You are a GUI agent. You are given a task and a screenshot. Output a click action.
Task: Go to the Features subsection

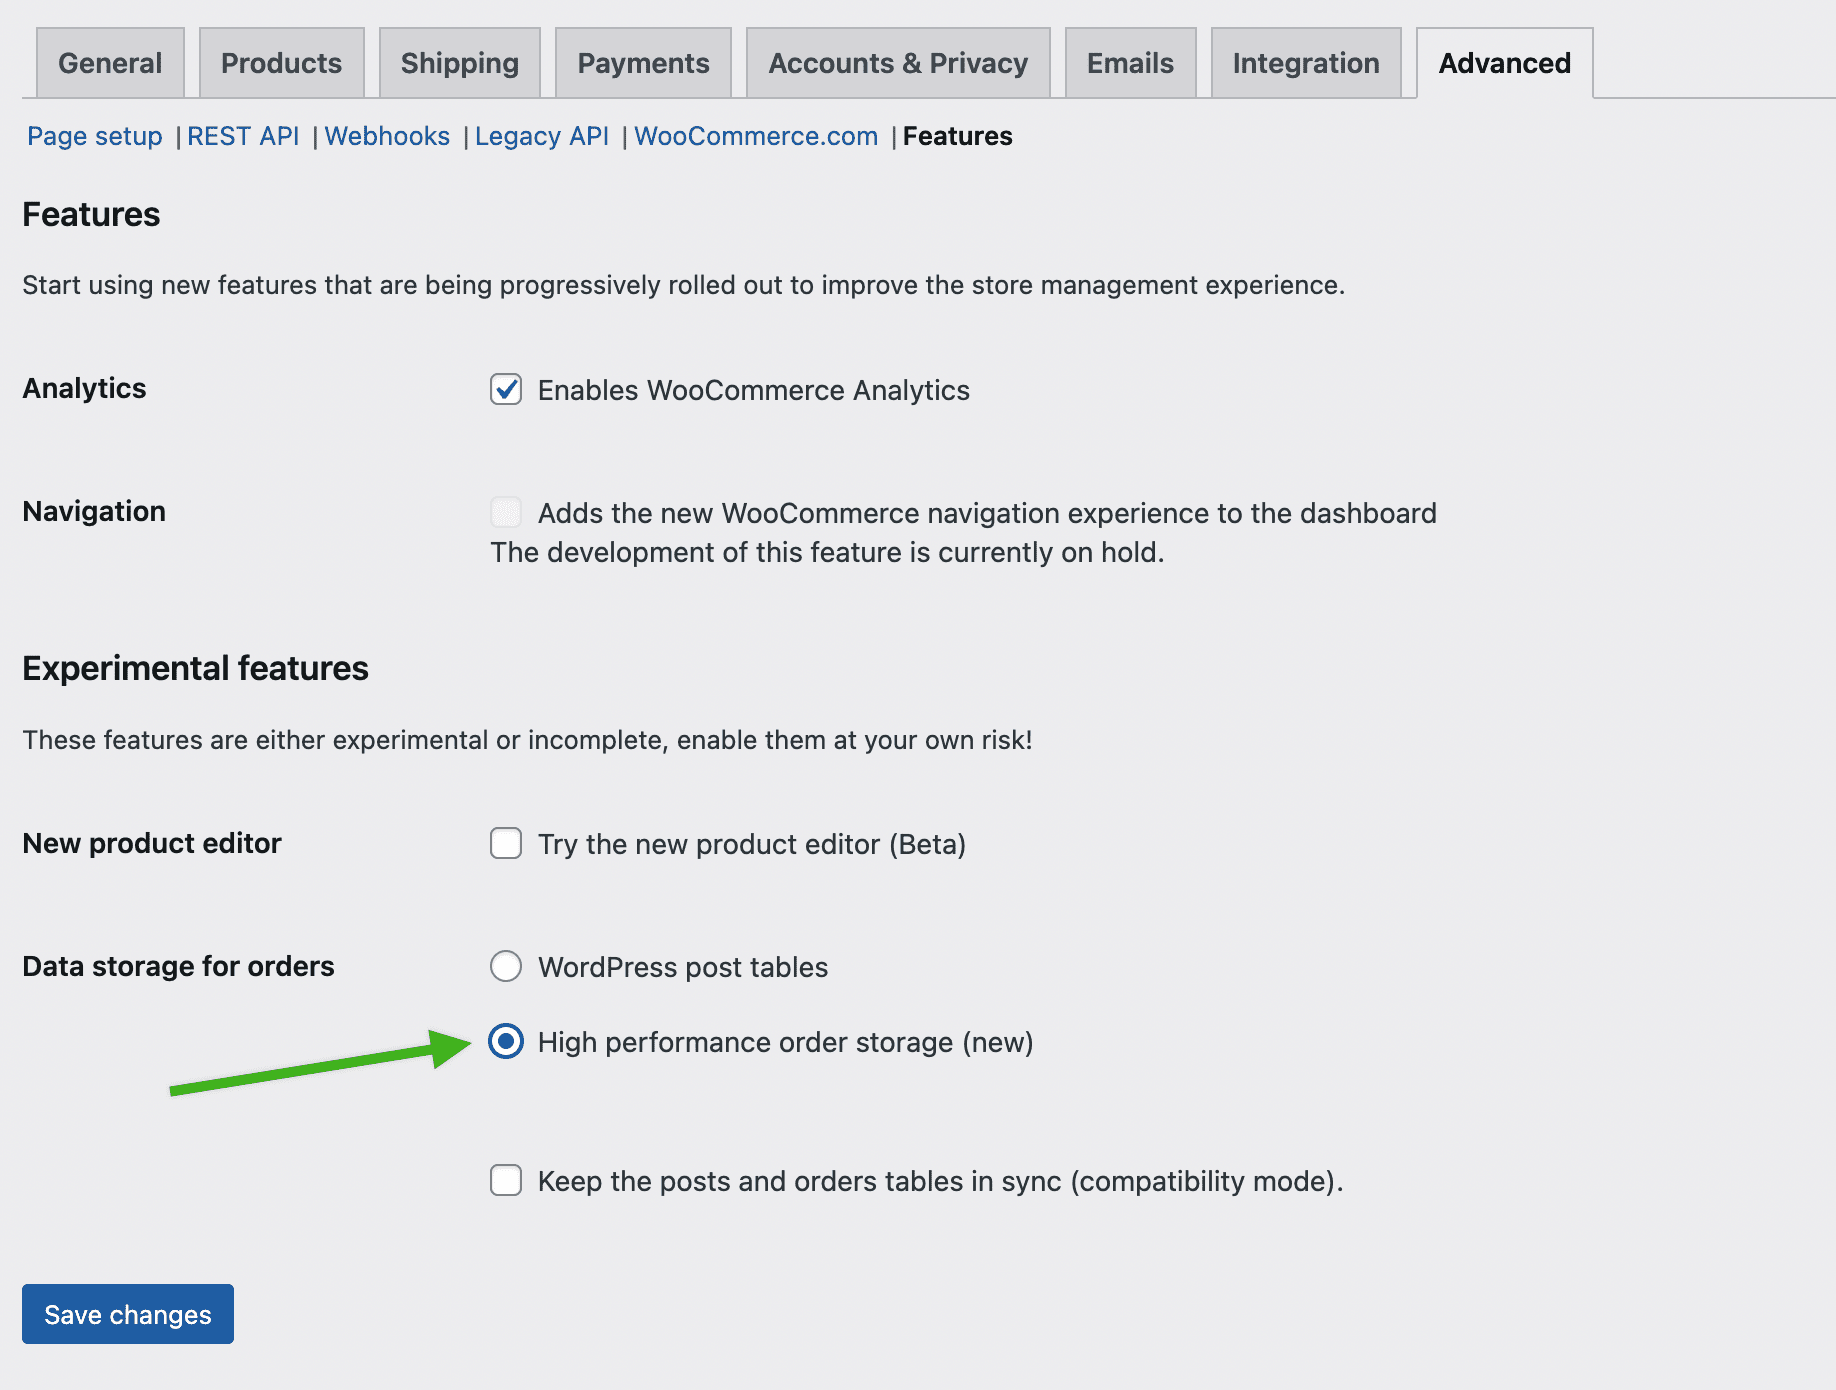956,136
